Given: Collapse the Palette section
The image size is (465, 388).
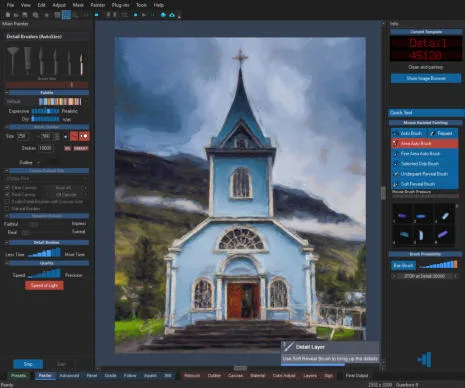Looking at the screenshot, I should tap(6, 92).
